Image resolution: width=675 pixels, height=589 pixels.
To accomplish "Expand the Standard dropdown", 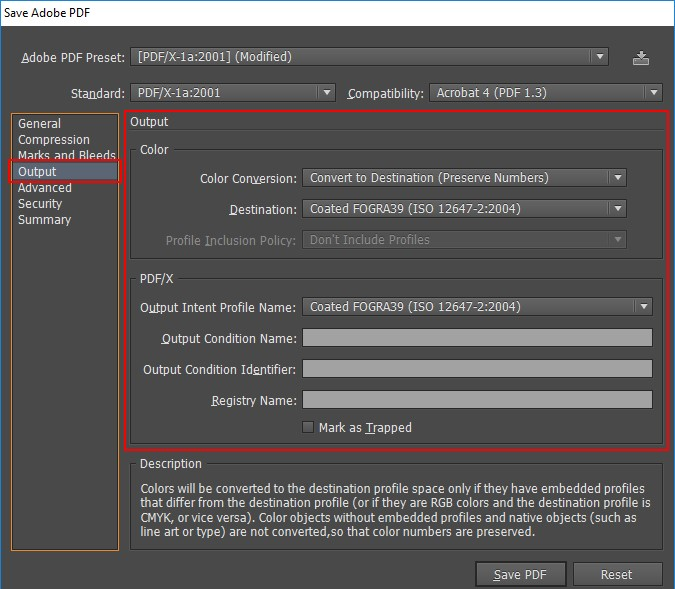I will tap(232, 93).
